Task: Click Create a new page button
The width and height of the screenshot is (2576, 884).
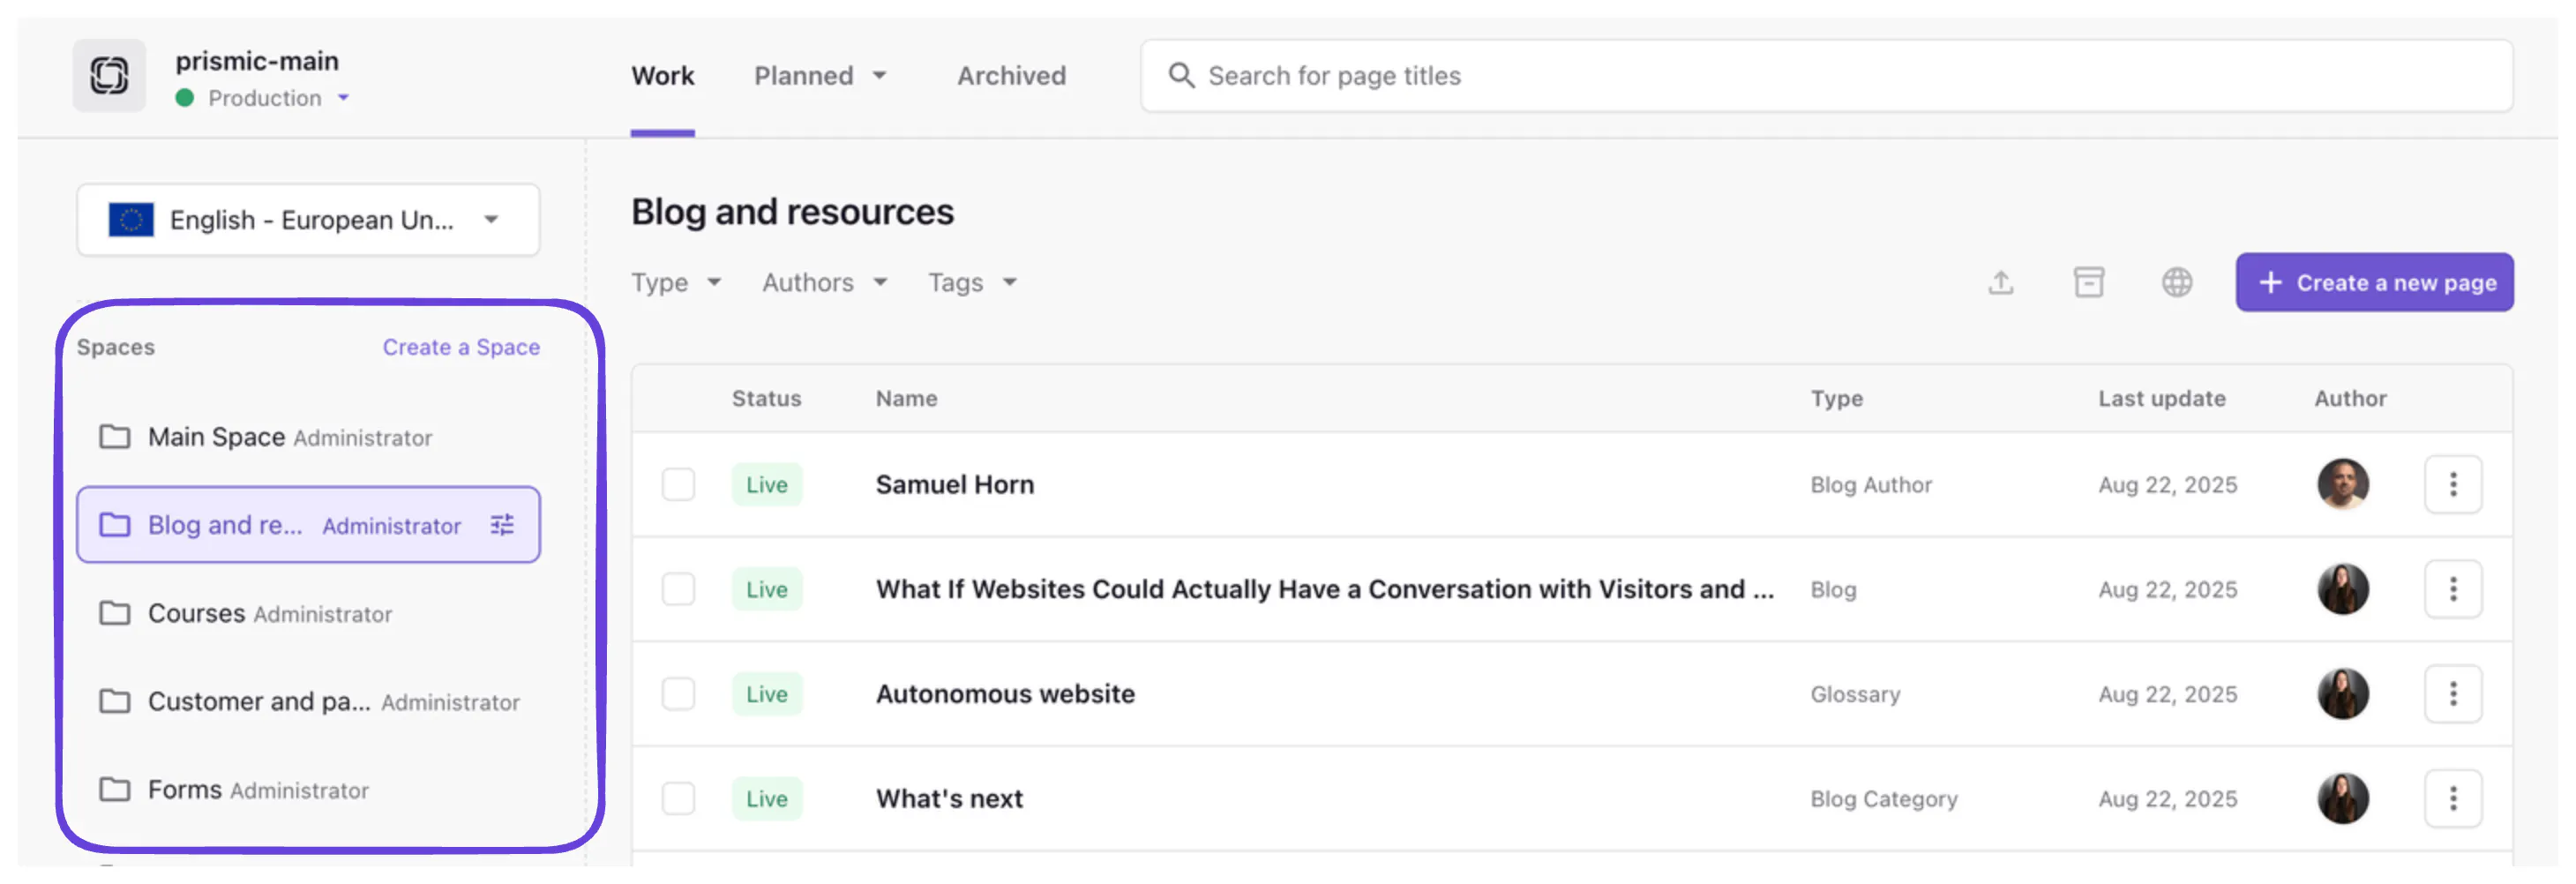Action: coord(2374,283)
